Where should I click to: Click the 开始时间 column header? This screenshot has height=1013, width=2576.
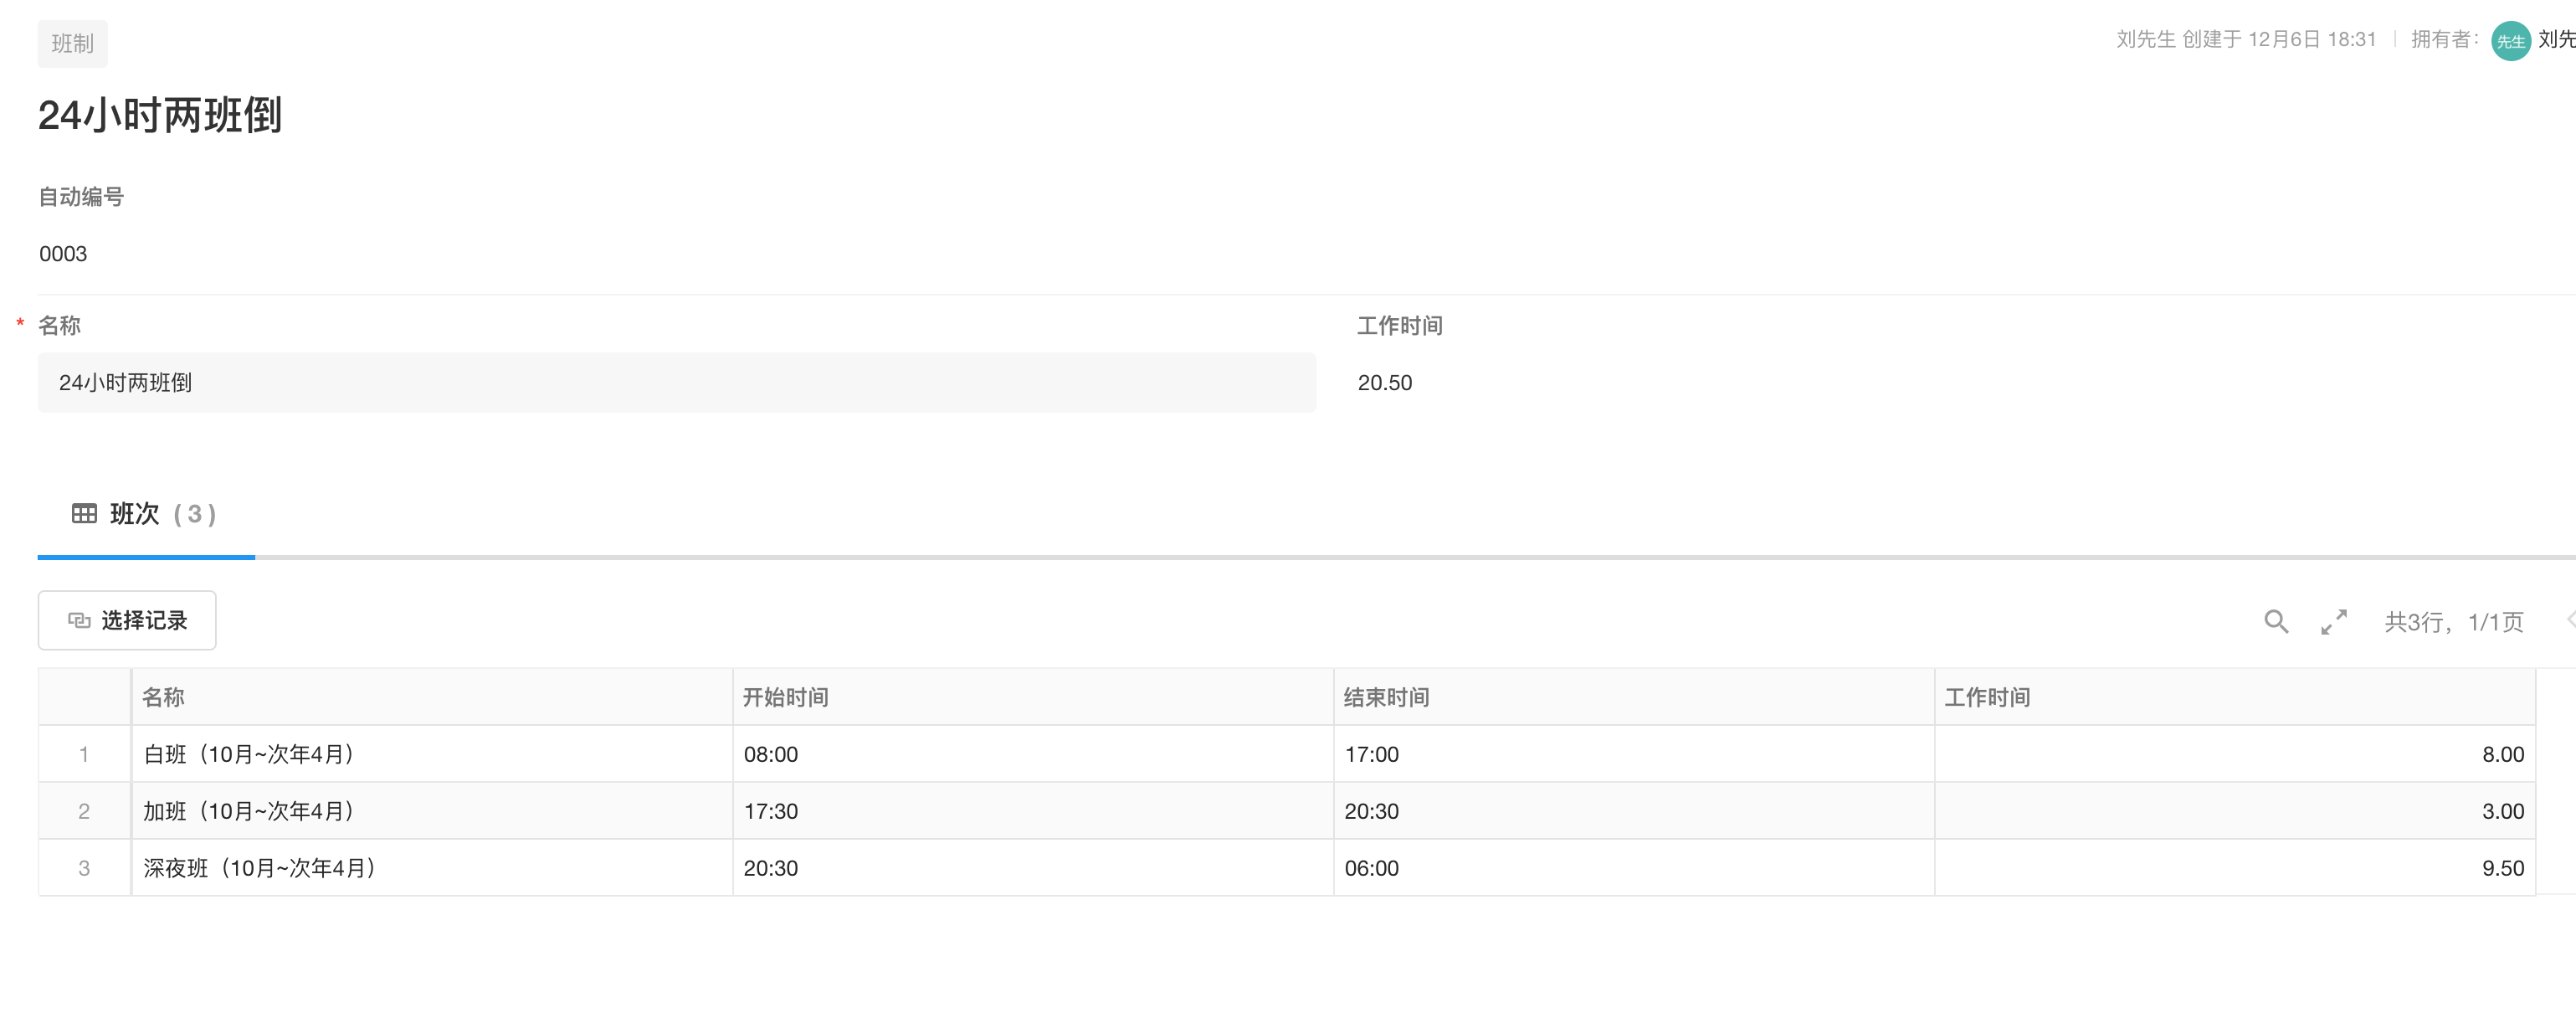pyautogui.click(x=785, y=697)
